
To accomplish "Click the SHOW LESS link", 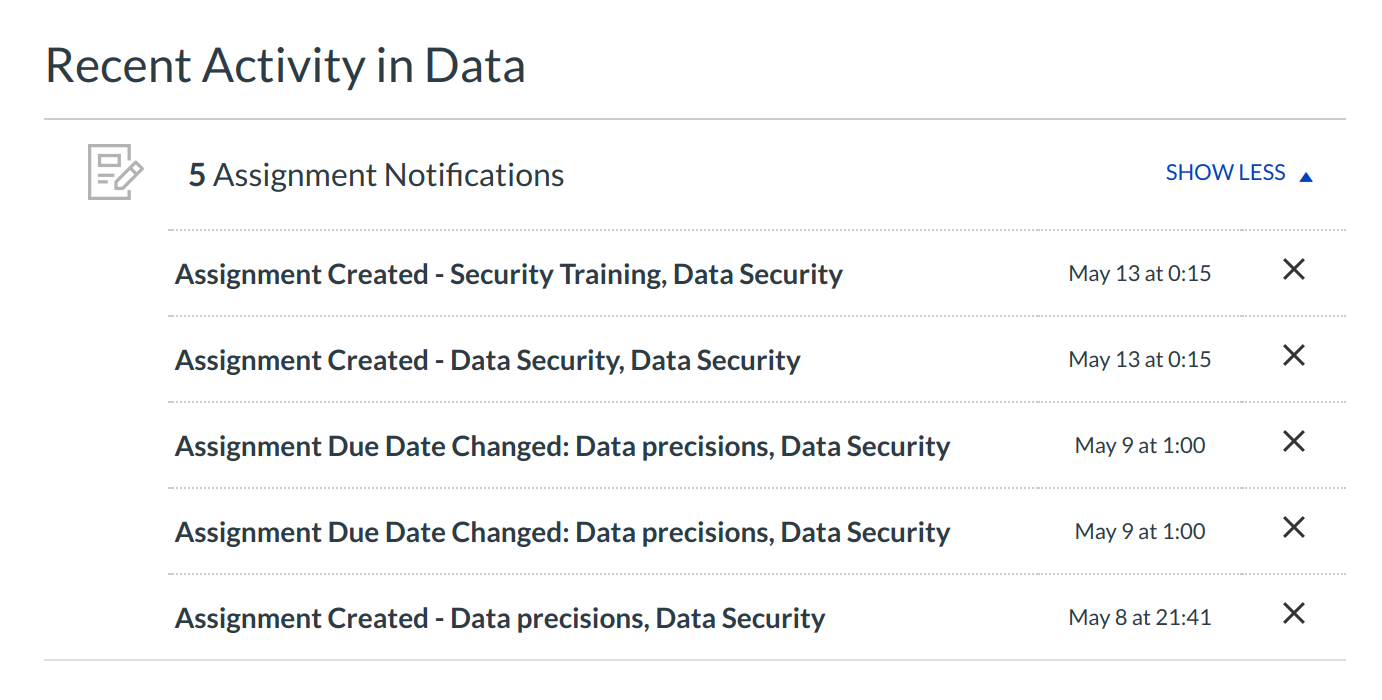I will click(x=1225, y=173).
